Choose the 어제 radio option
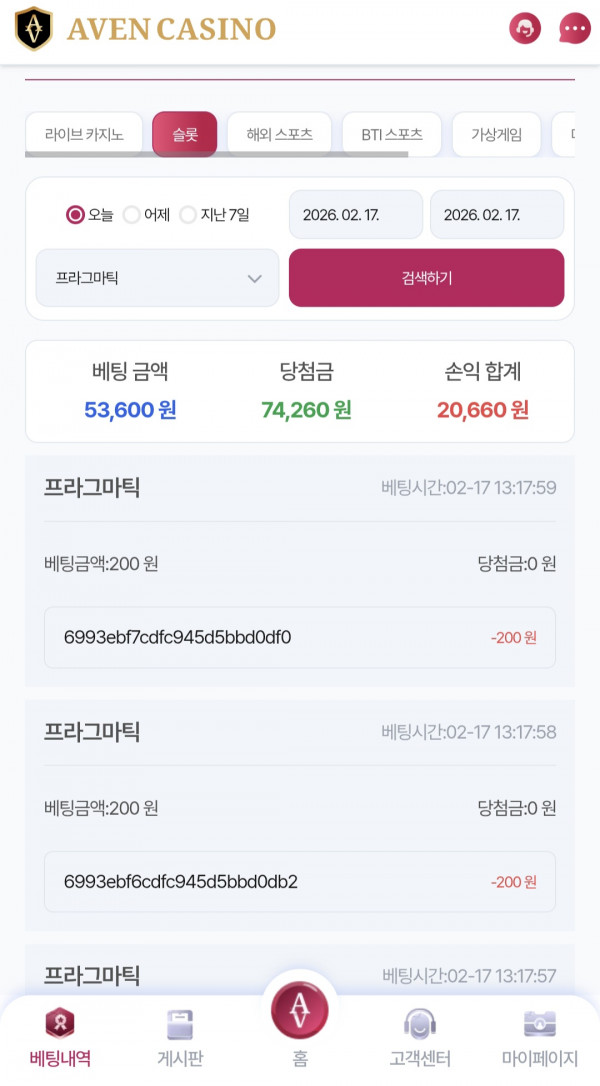 [129, 215]
